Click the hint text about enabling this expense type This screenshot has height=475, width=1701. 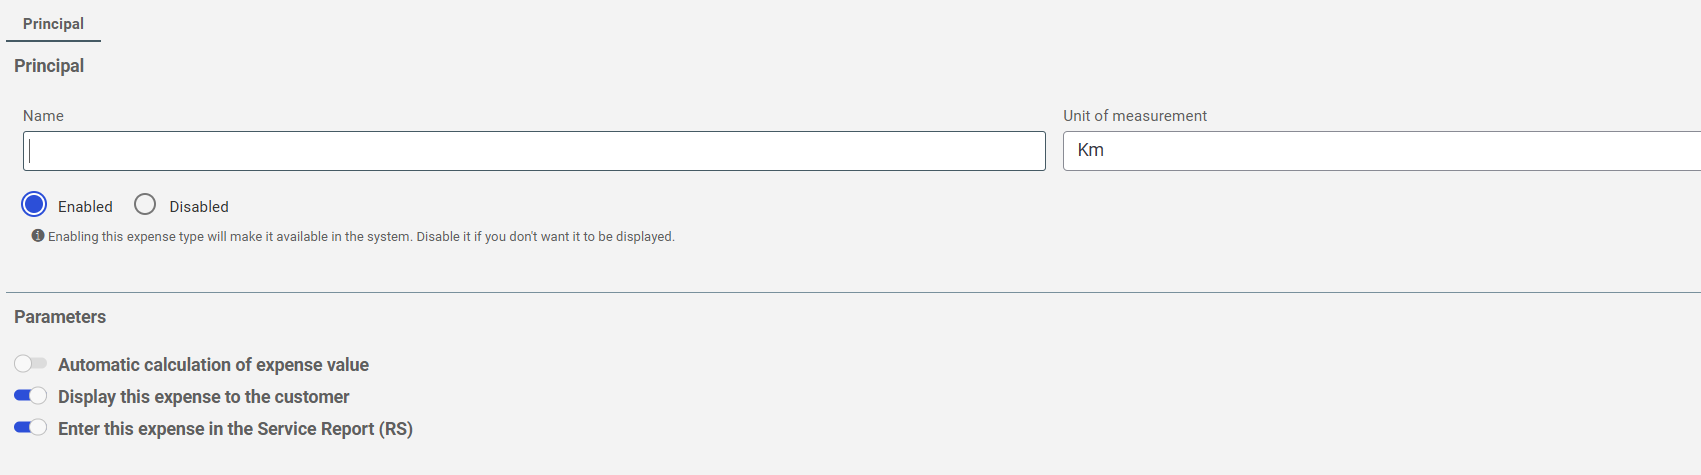pos(361,237)
